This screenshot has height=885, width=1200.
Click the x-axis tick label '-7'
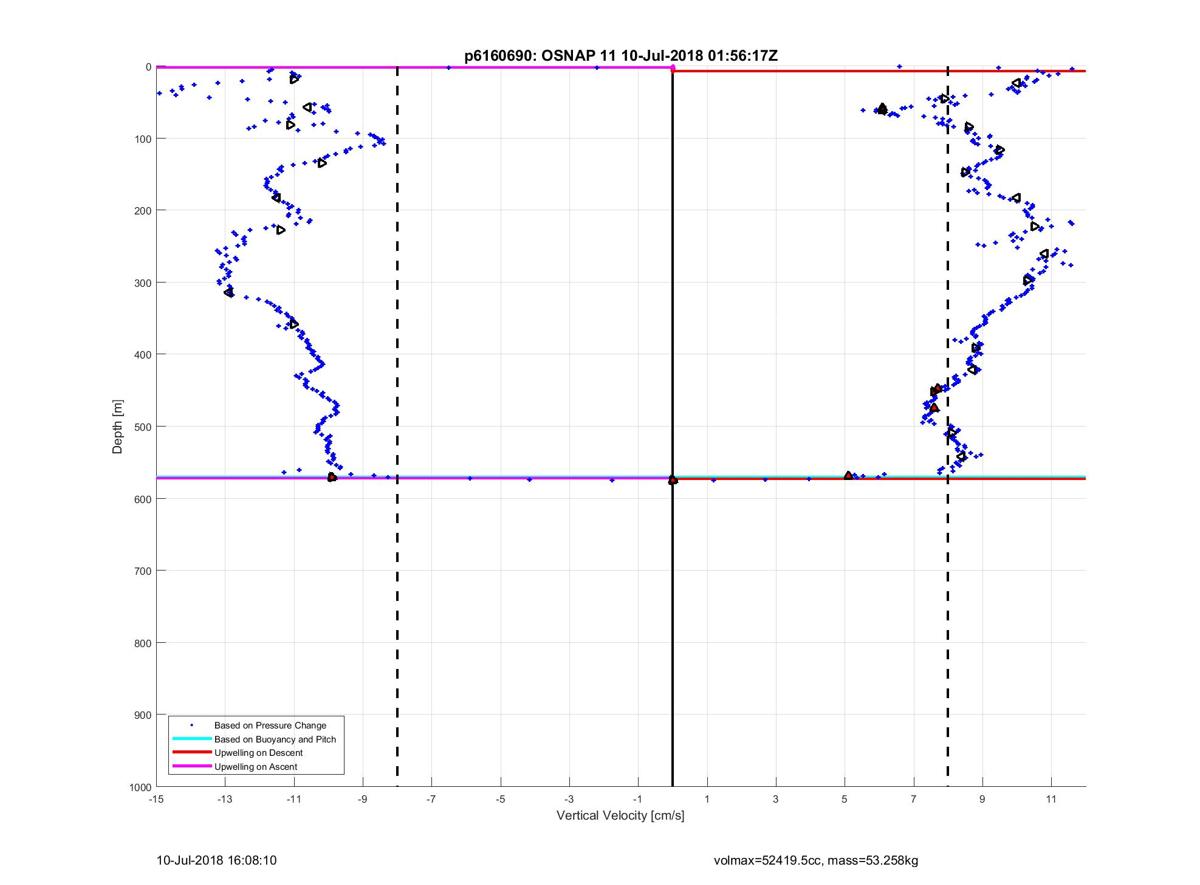pyautogui.click(x=432, y=800)
